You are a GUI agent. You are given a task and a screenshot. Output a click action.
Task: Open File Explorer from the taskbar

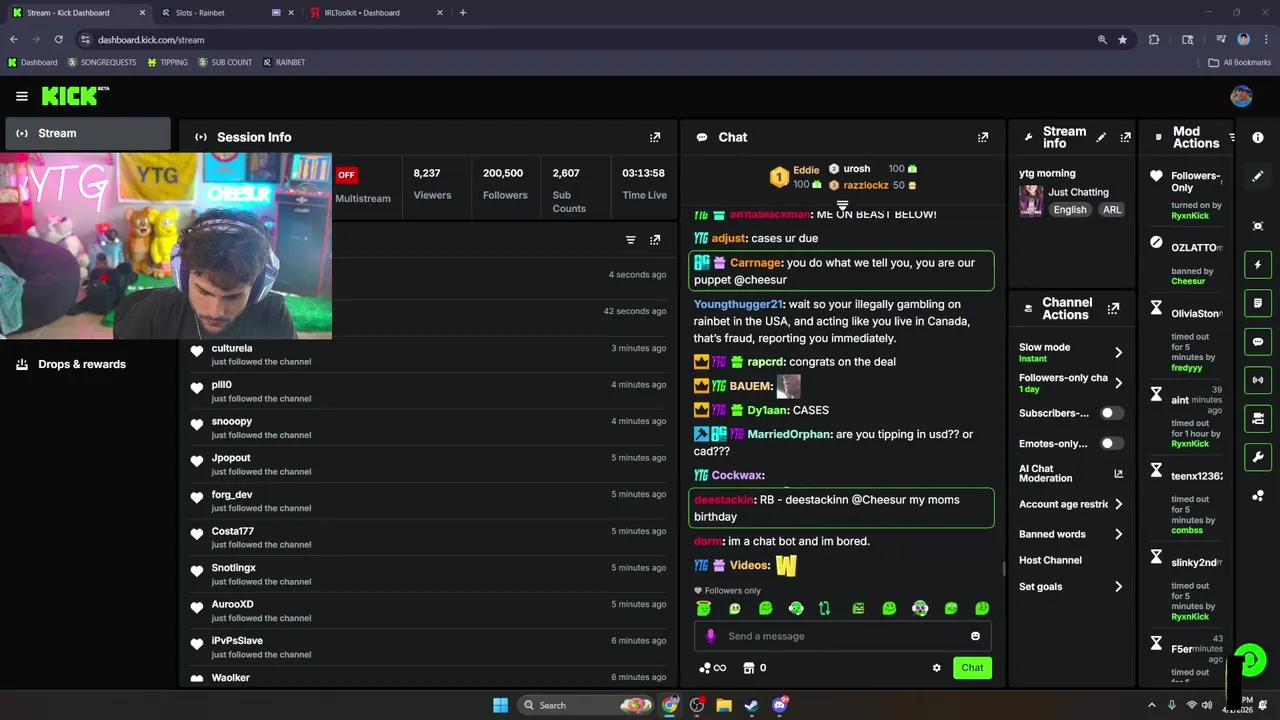coord(724,705)
